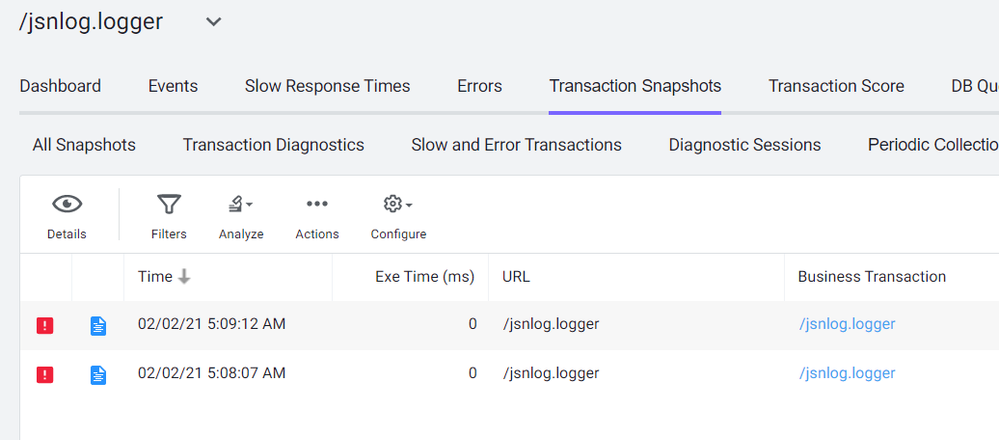The image size is (999, 440).
Task: Click red error icon for 5:08:07 snapshot
Action: [45, 374]
